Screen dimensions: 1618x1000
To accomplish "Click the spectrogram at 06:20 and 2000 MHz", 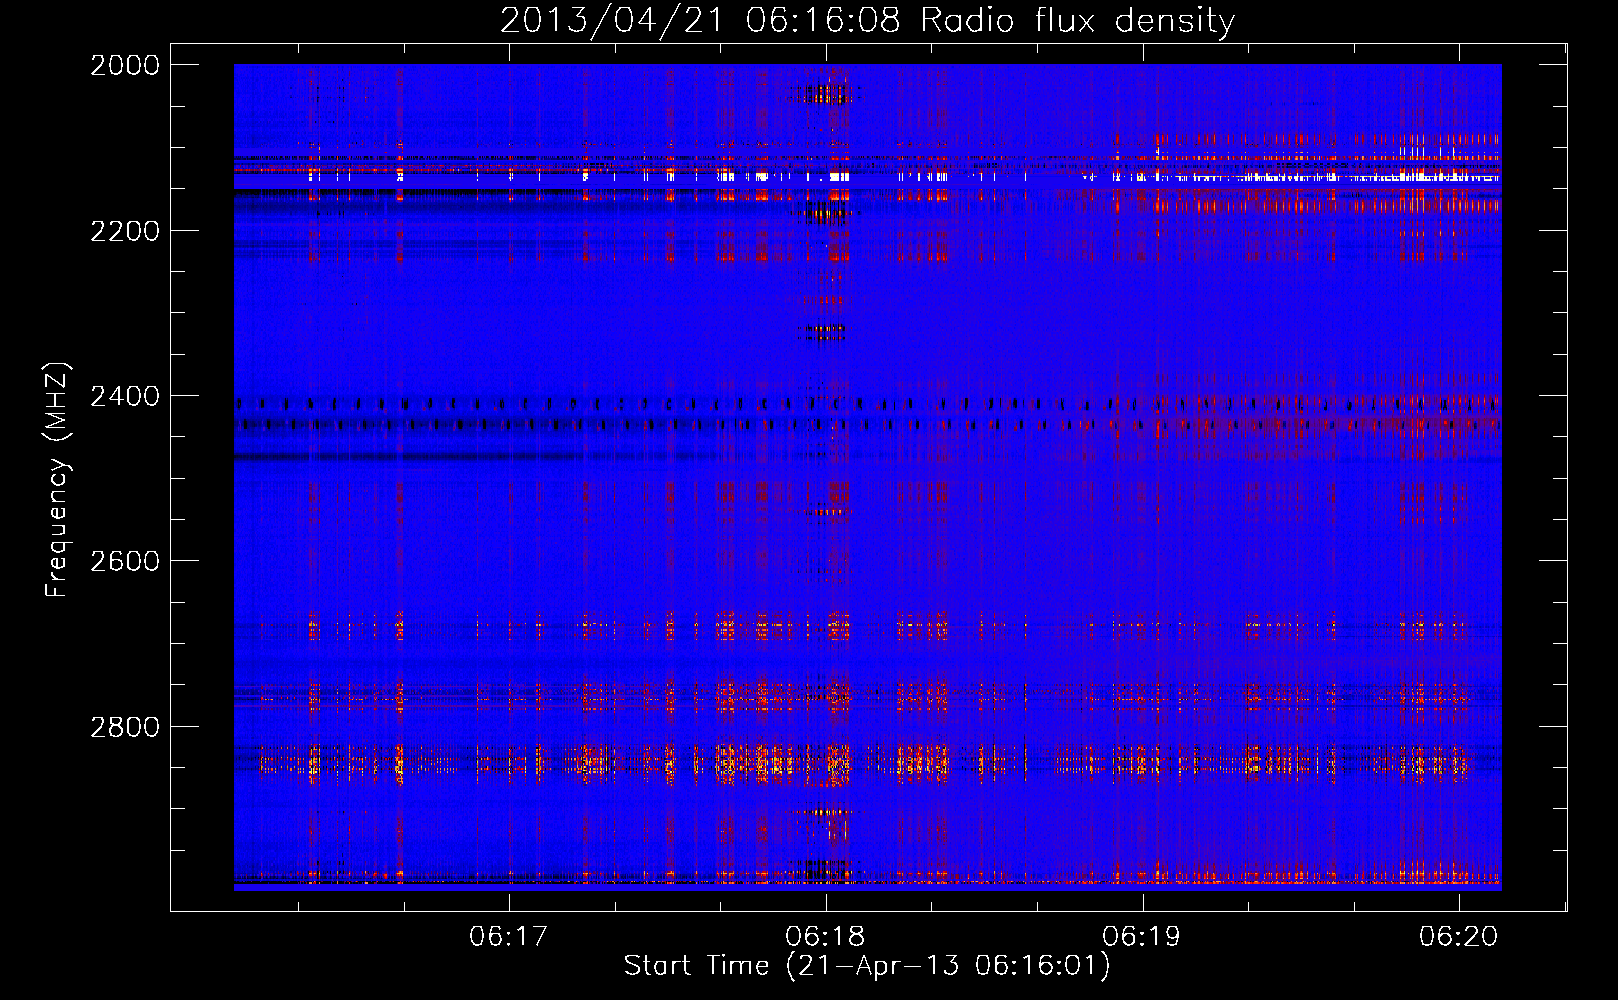I will pyautogui.click(x=1458, y=68).
